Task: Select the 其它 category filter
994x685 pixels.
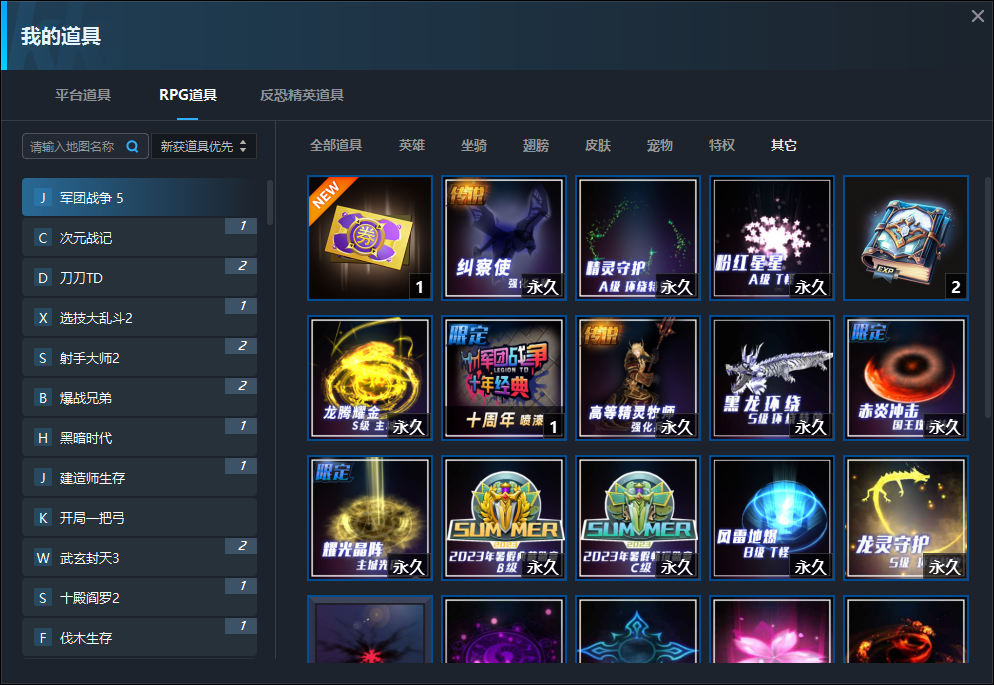Action: tap(784, 145)
